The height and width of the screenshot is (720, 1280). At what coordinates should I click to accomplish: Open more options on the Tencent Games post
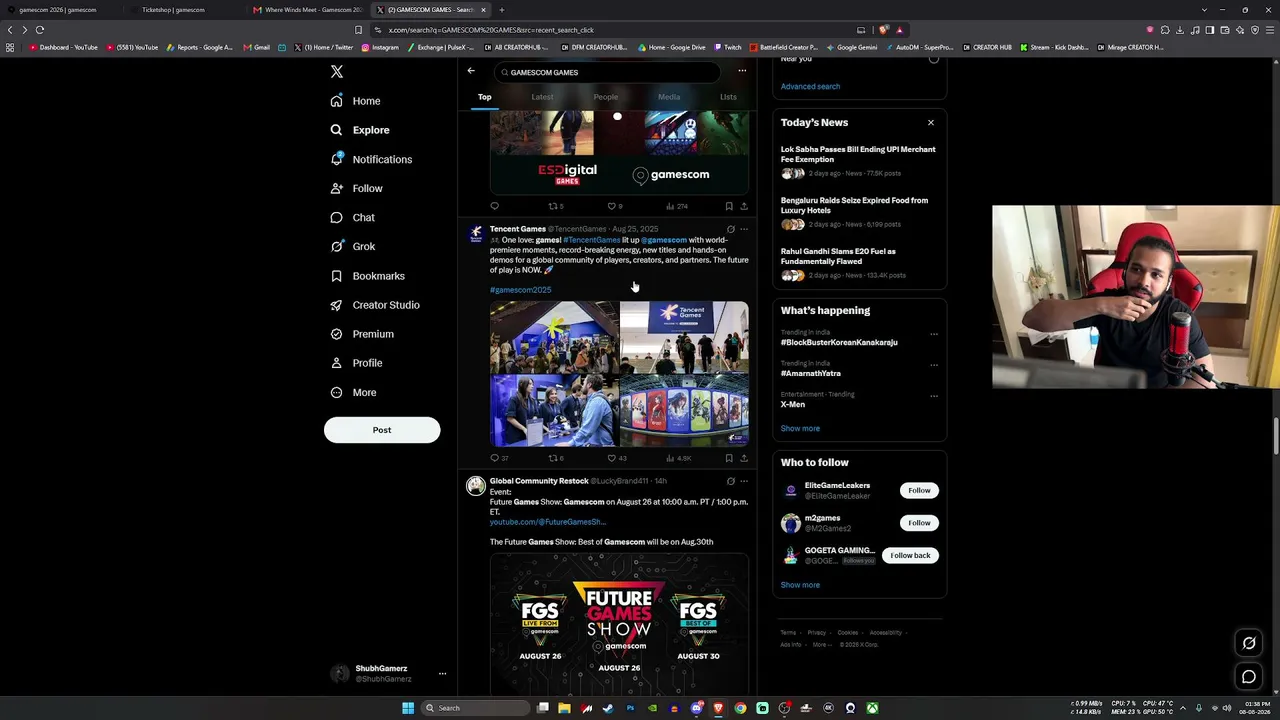click(743, 229)
